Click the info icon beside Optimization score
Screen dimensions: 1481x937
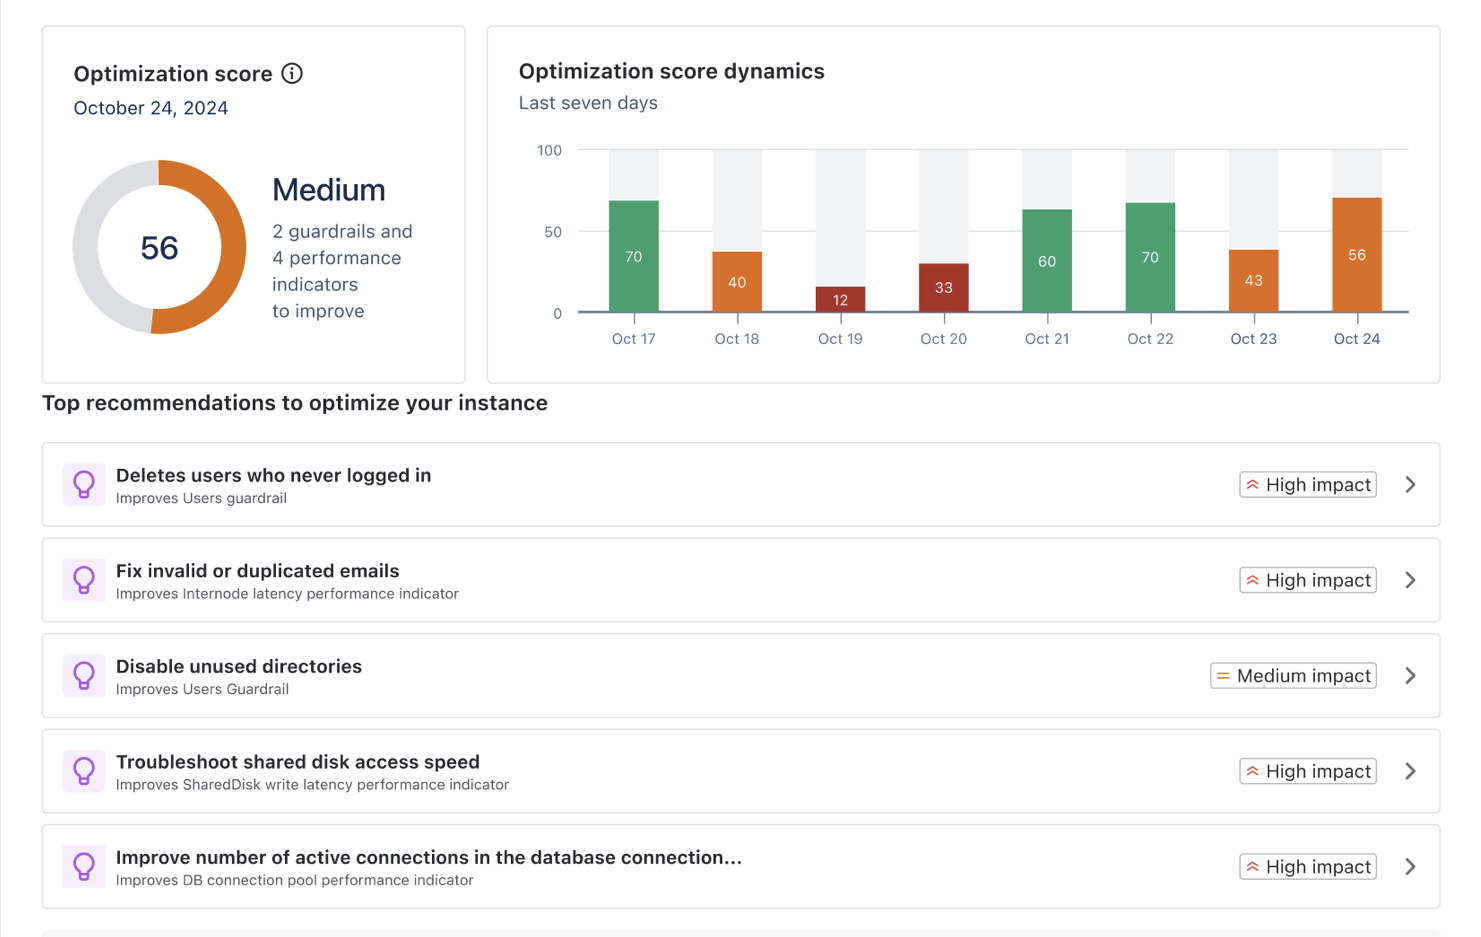tap(291, 73)
